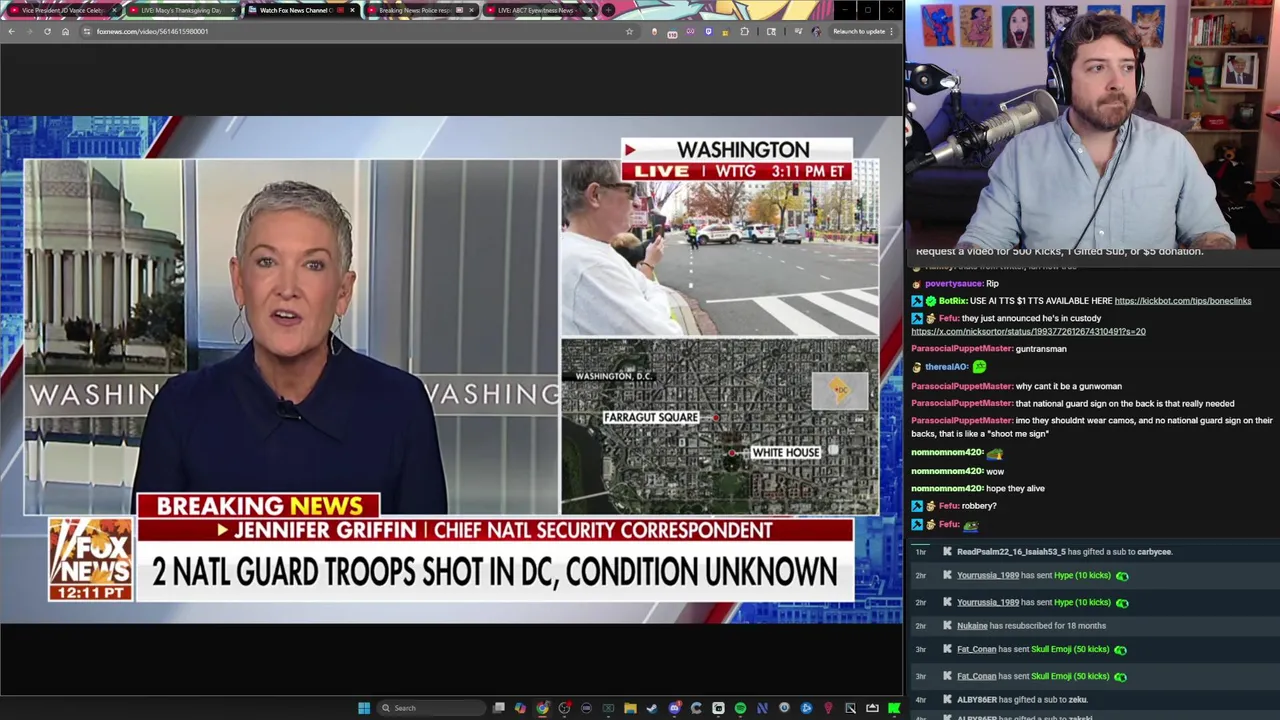The height and width of the screenshot is (720, 1280).
Task: Click the browser forward arrow
Action: pos(29,31)
